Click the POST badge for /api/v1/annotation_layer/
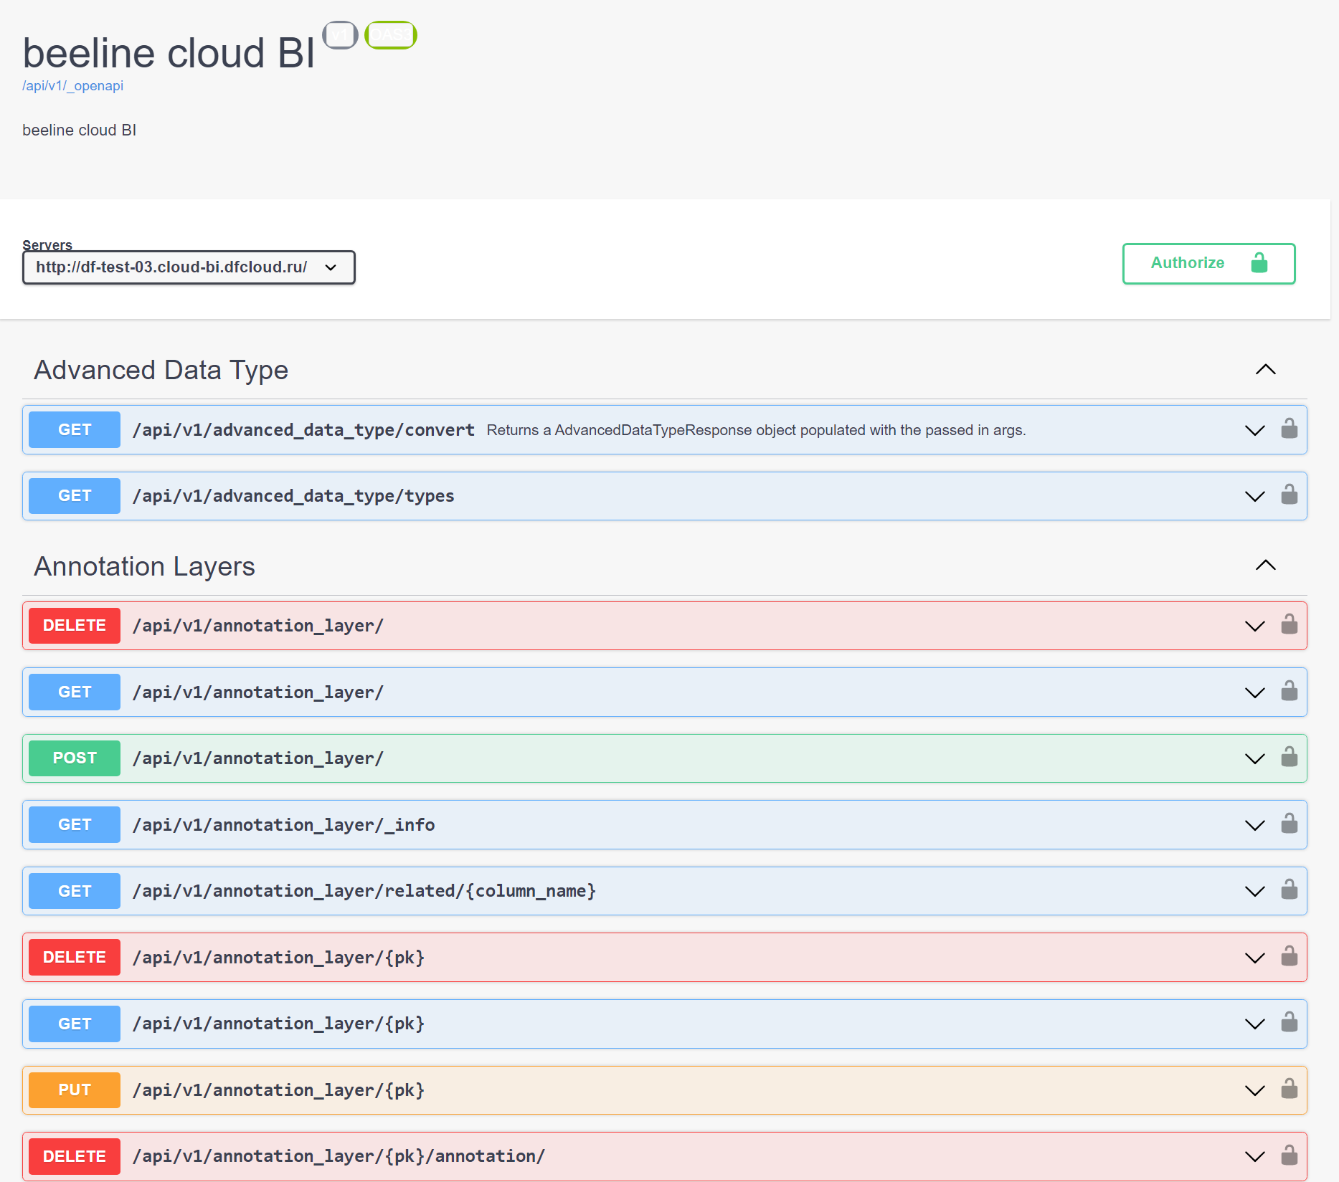This screenshot has width=1339, height=1182. click(x=75, y=758)
